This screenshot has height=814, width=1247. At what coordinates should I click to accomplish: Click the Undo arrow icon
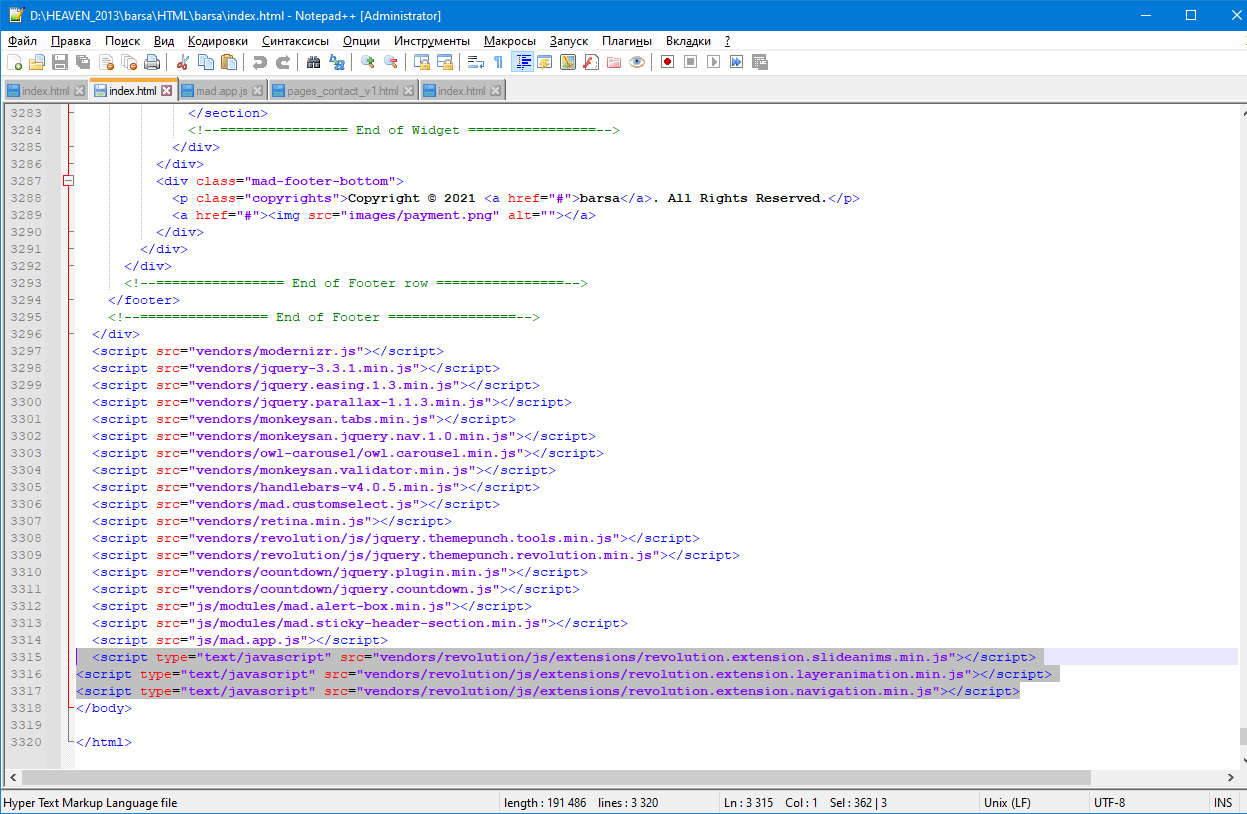260,62
